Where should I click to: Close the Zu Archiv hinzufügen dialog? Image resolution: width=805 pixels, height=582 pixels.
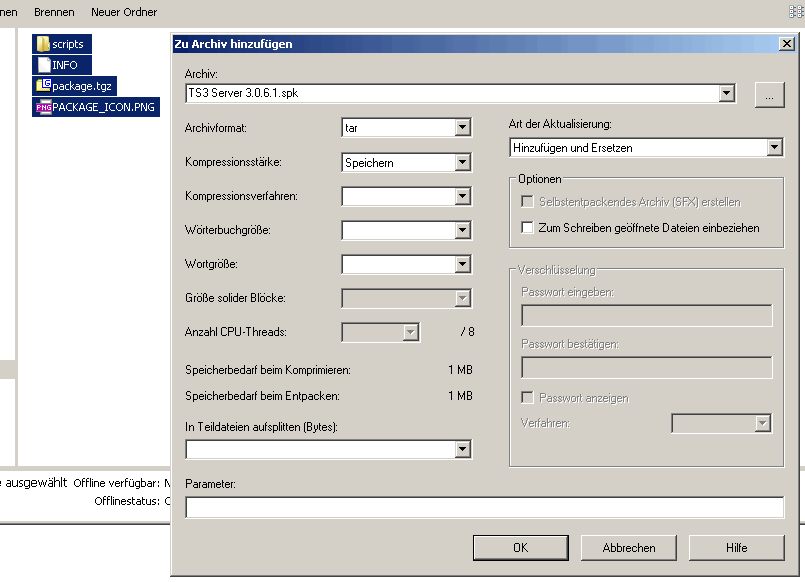(787, 44)
